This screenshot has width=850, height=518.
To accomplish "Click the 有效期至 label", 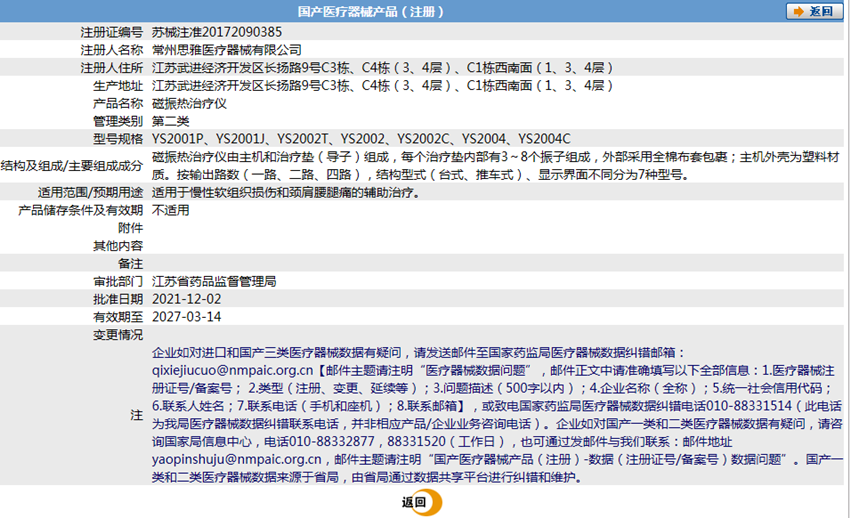I will [x=118, y=317].
